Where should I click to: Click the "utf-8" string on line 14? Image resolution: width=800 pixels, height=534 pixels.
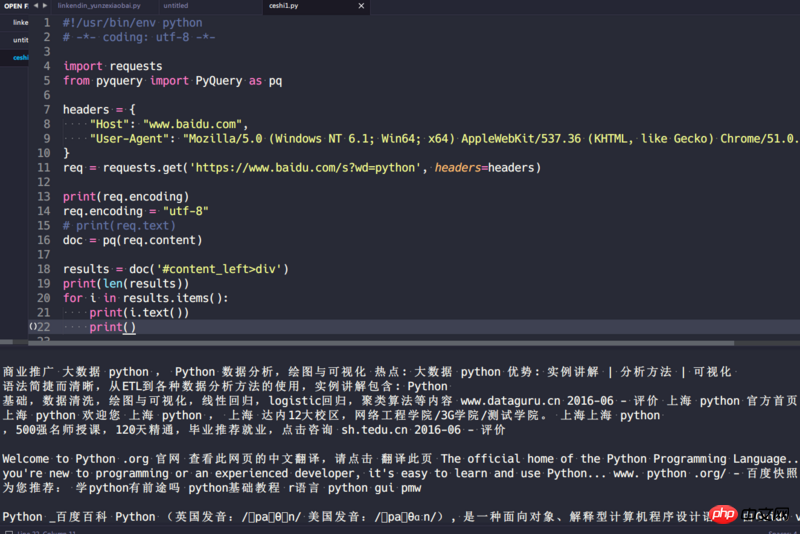(186, 211)
